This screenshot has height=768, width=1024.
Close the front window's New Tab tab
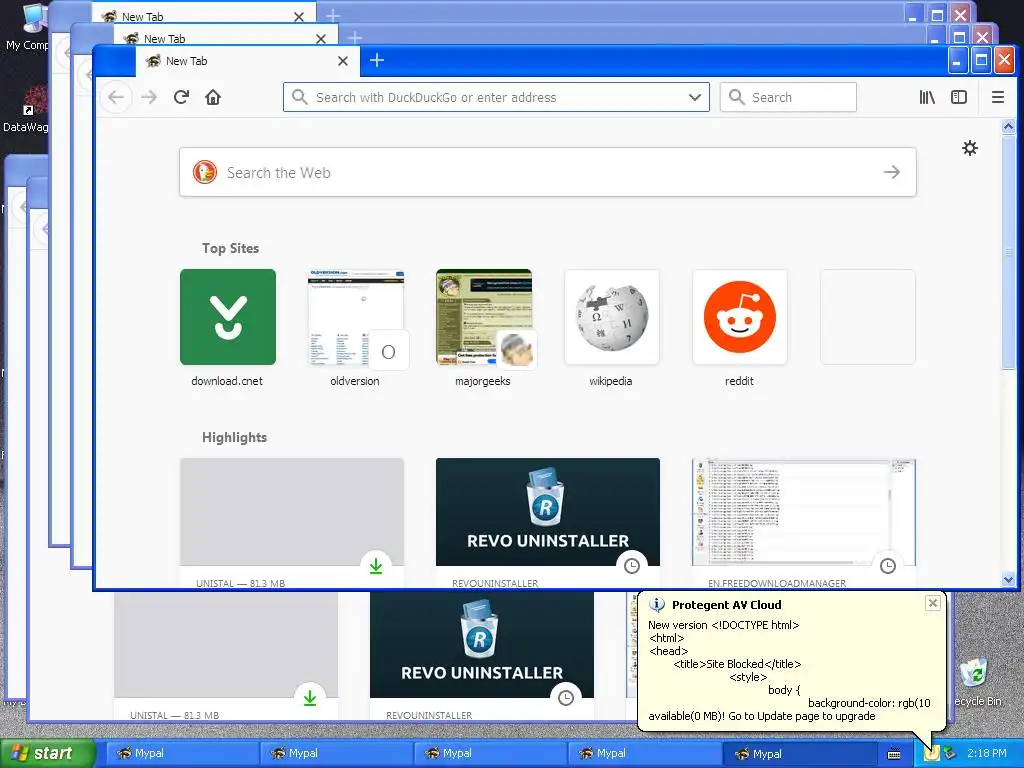click(x=343, y=61)
